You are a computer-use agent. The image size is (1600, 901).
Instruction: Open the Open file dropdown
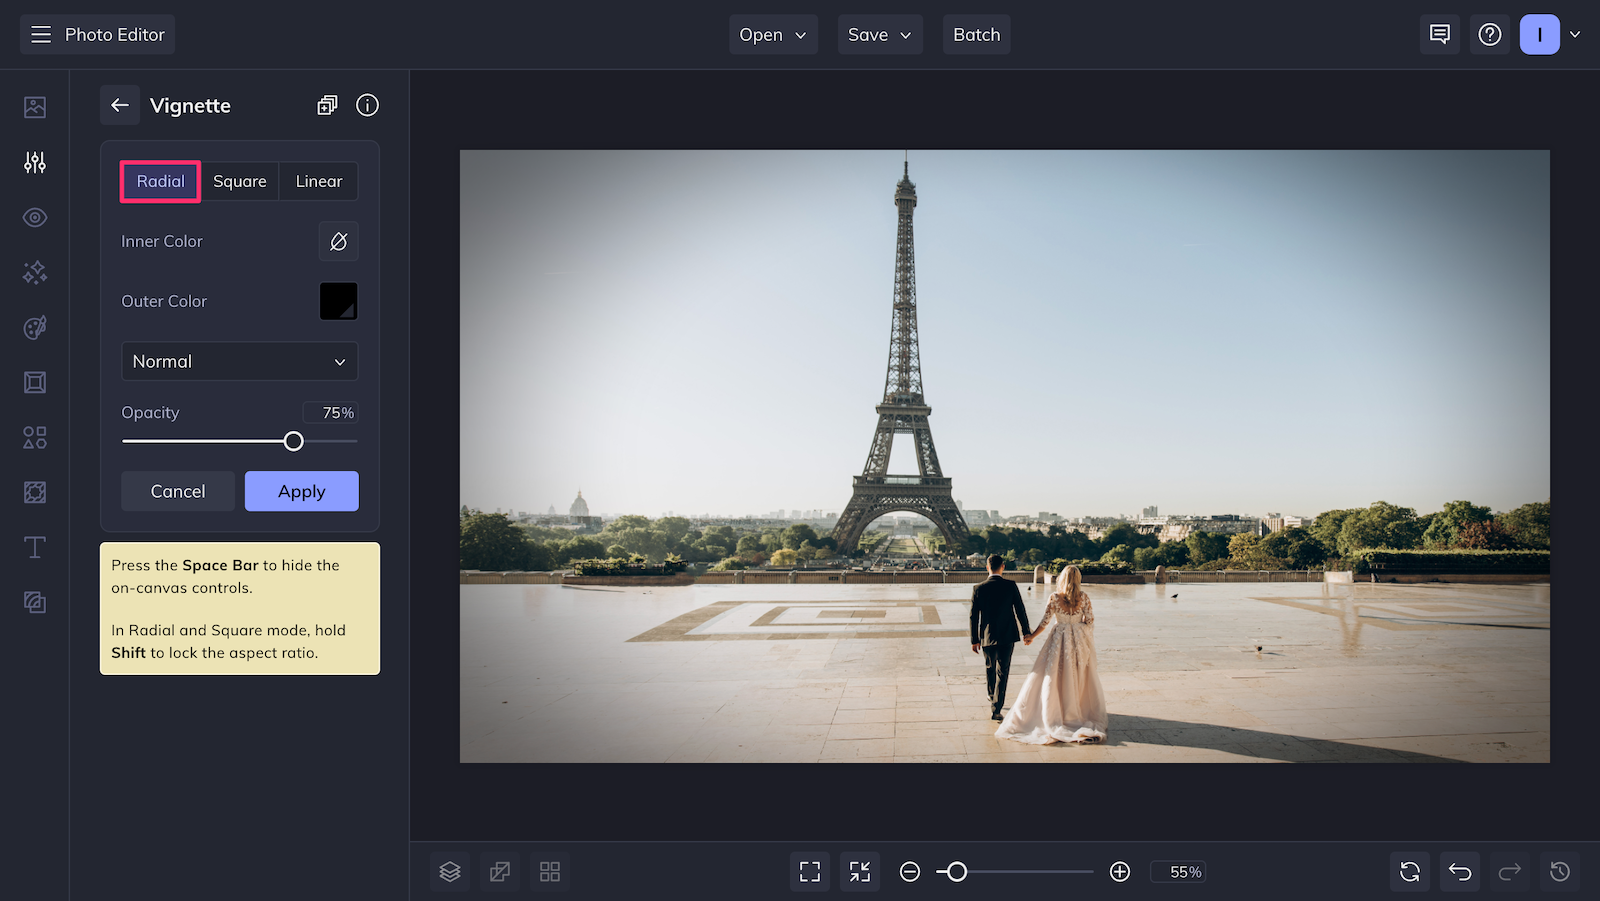(772, 34)
